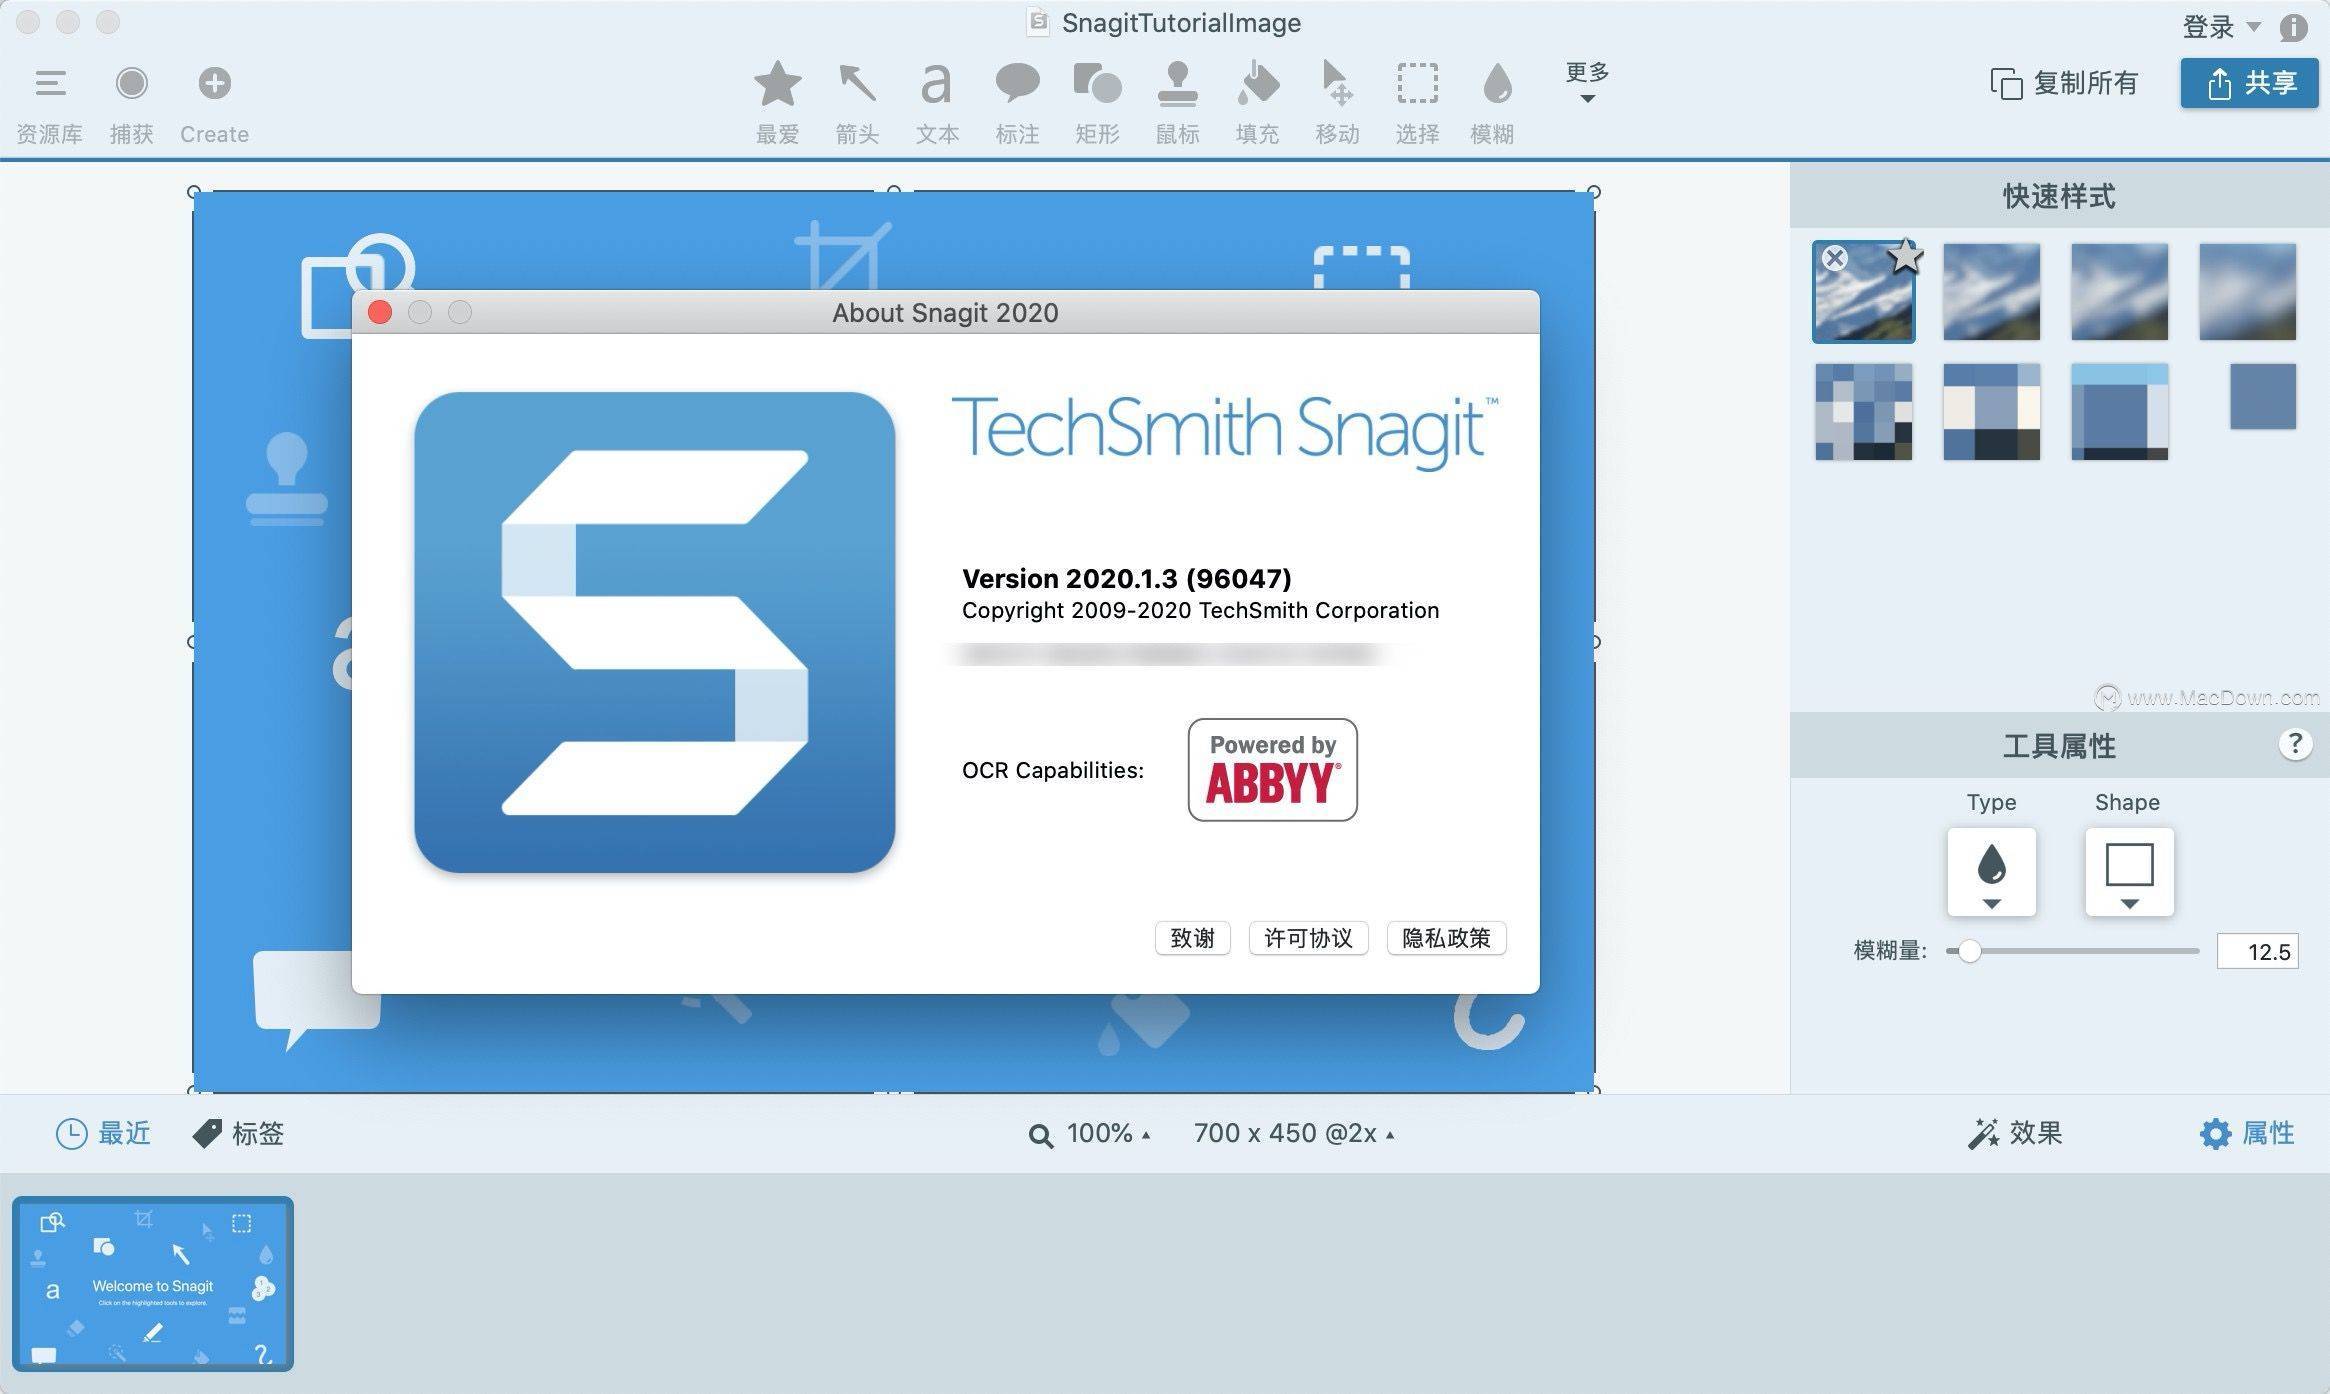
Task: Click the 隐私政策 privacy policy button
Action: coord(1446,938)
